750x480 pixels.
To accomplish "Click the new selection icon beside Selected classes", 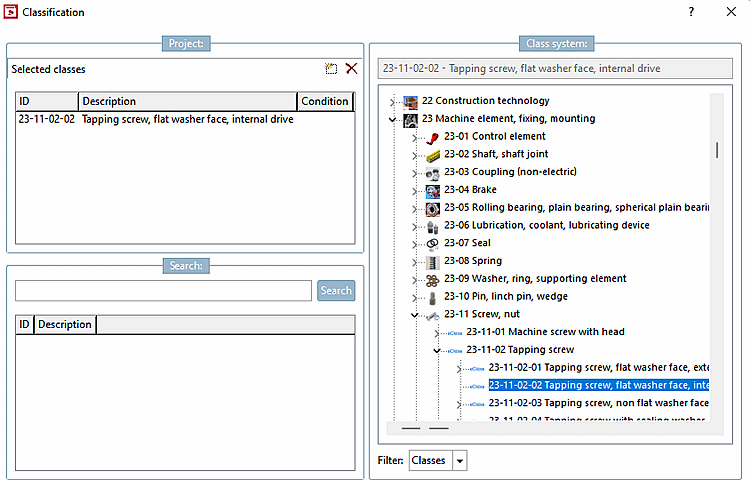I will (331, 69).
